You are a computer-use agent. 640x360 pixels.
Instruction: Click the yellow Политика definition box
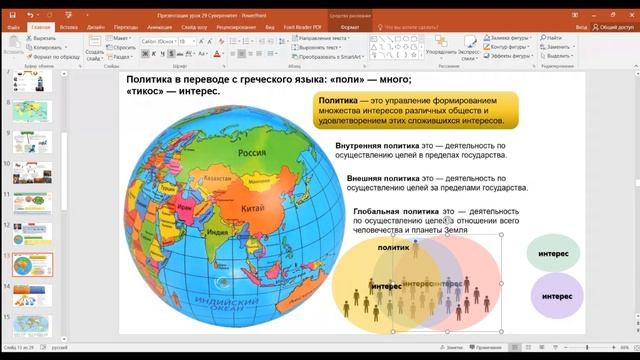click(416, 110)
